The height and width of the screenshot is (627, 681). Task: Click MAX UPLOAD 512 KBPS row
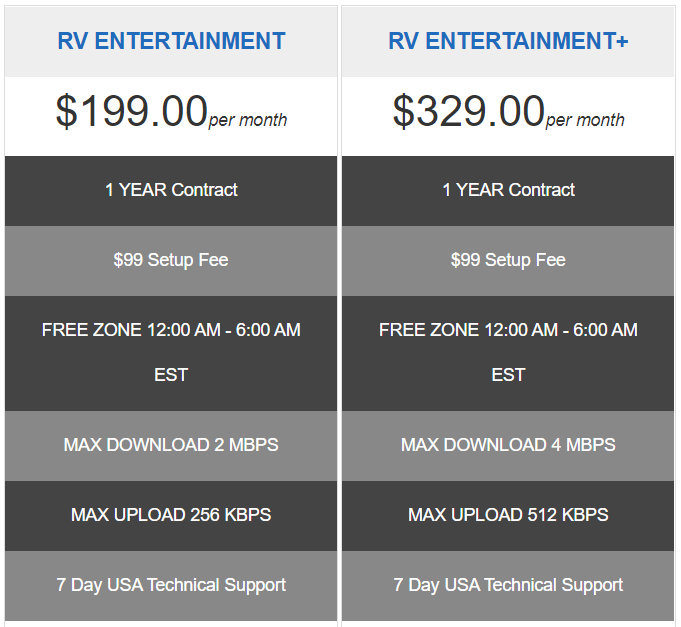click(x=508, y=515)
